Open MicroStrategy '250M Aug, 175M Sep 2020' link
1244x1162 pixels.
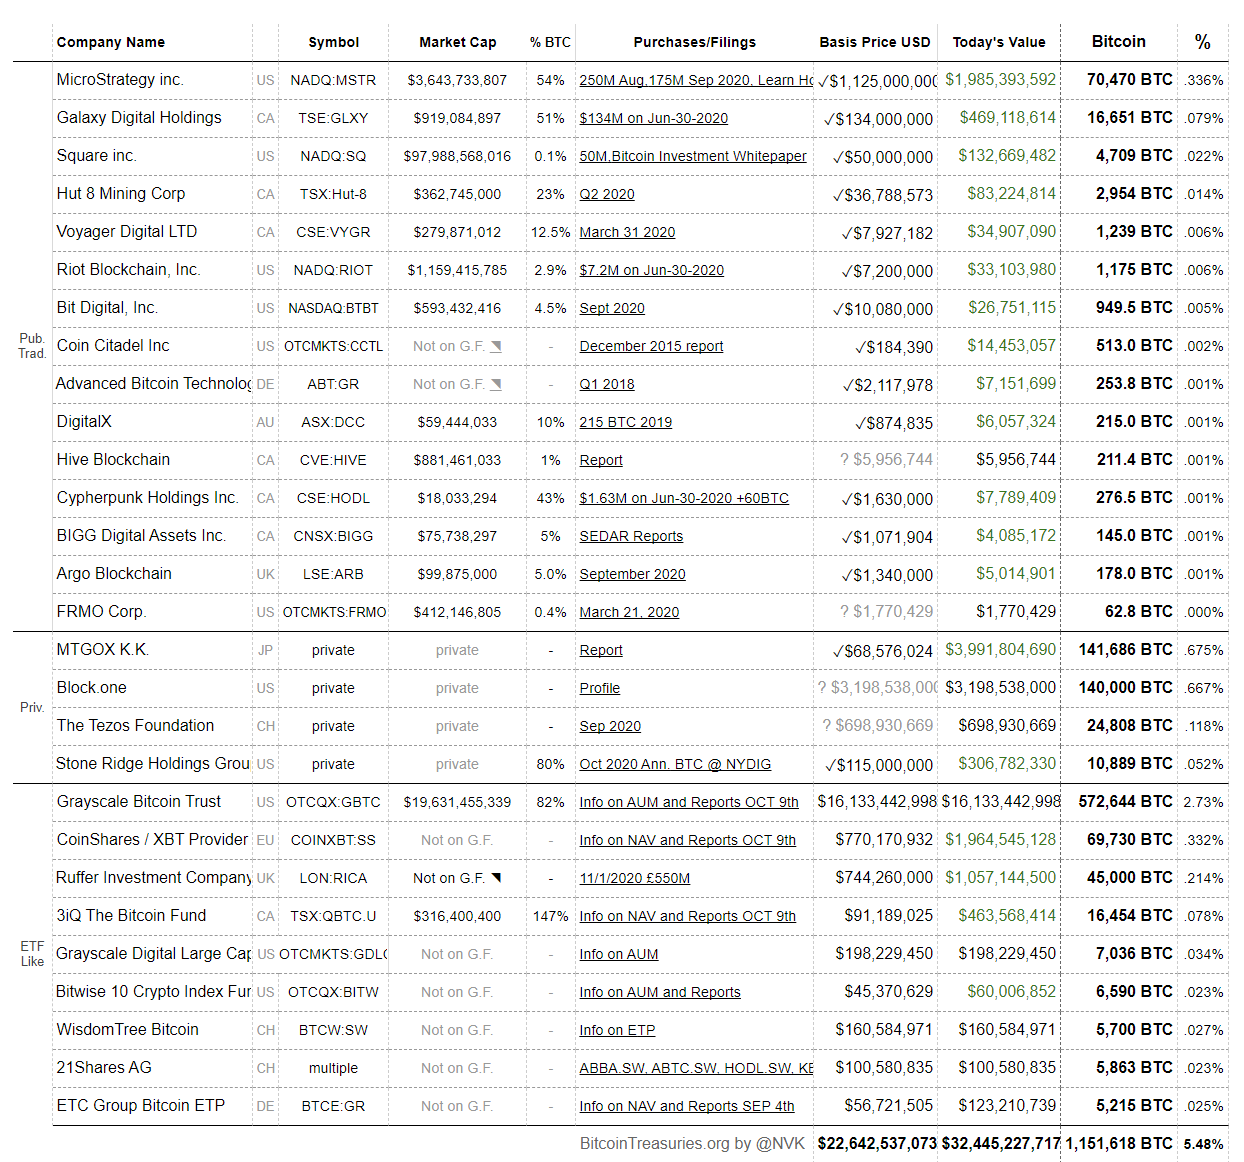[695, 80]
